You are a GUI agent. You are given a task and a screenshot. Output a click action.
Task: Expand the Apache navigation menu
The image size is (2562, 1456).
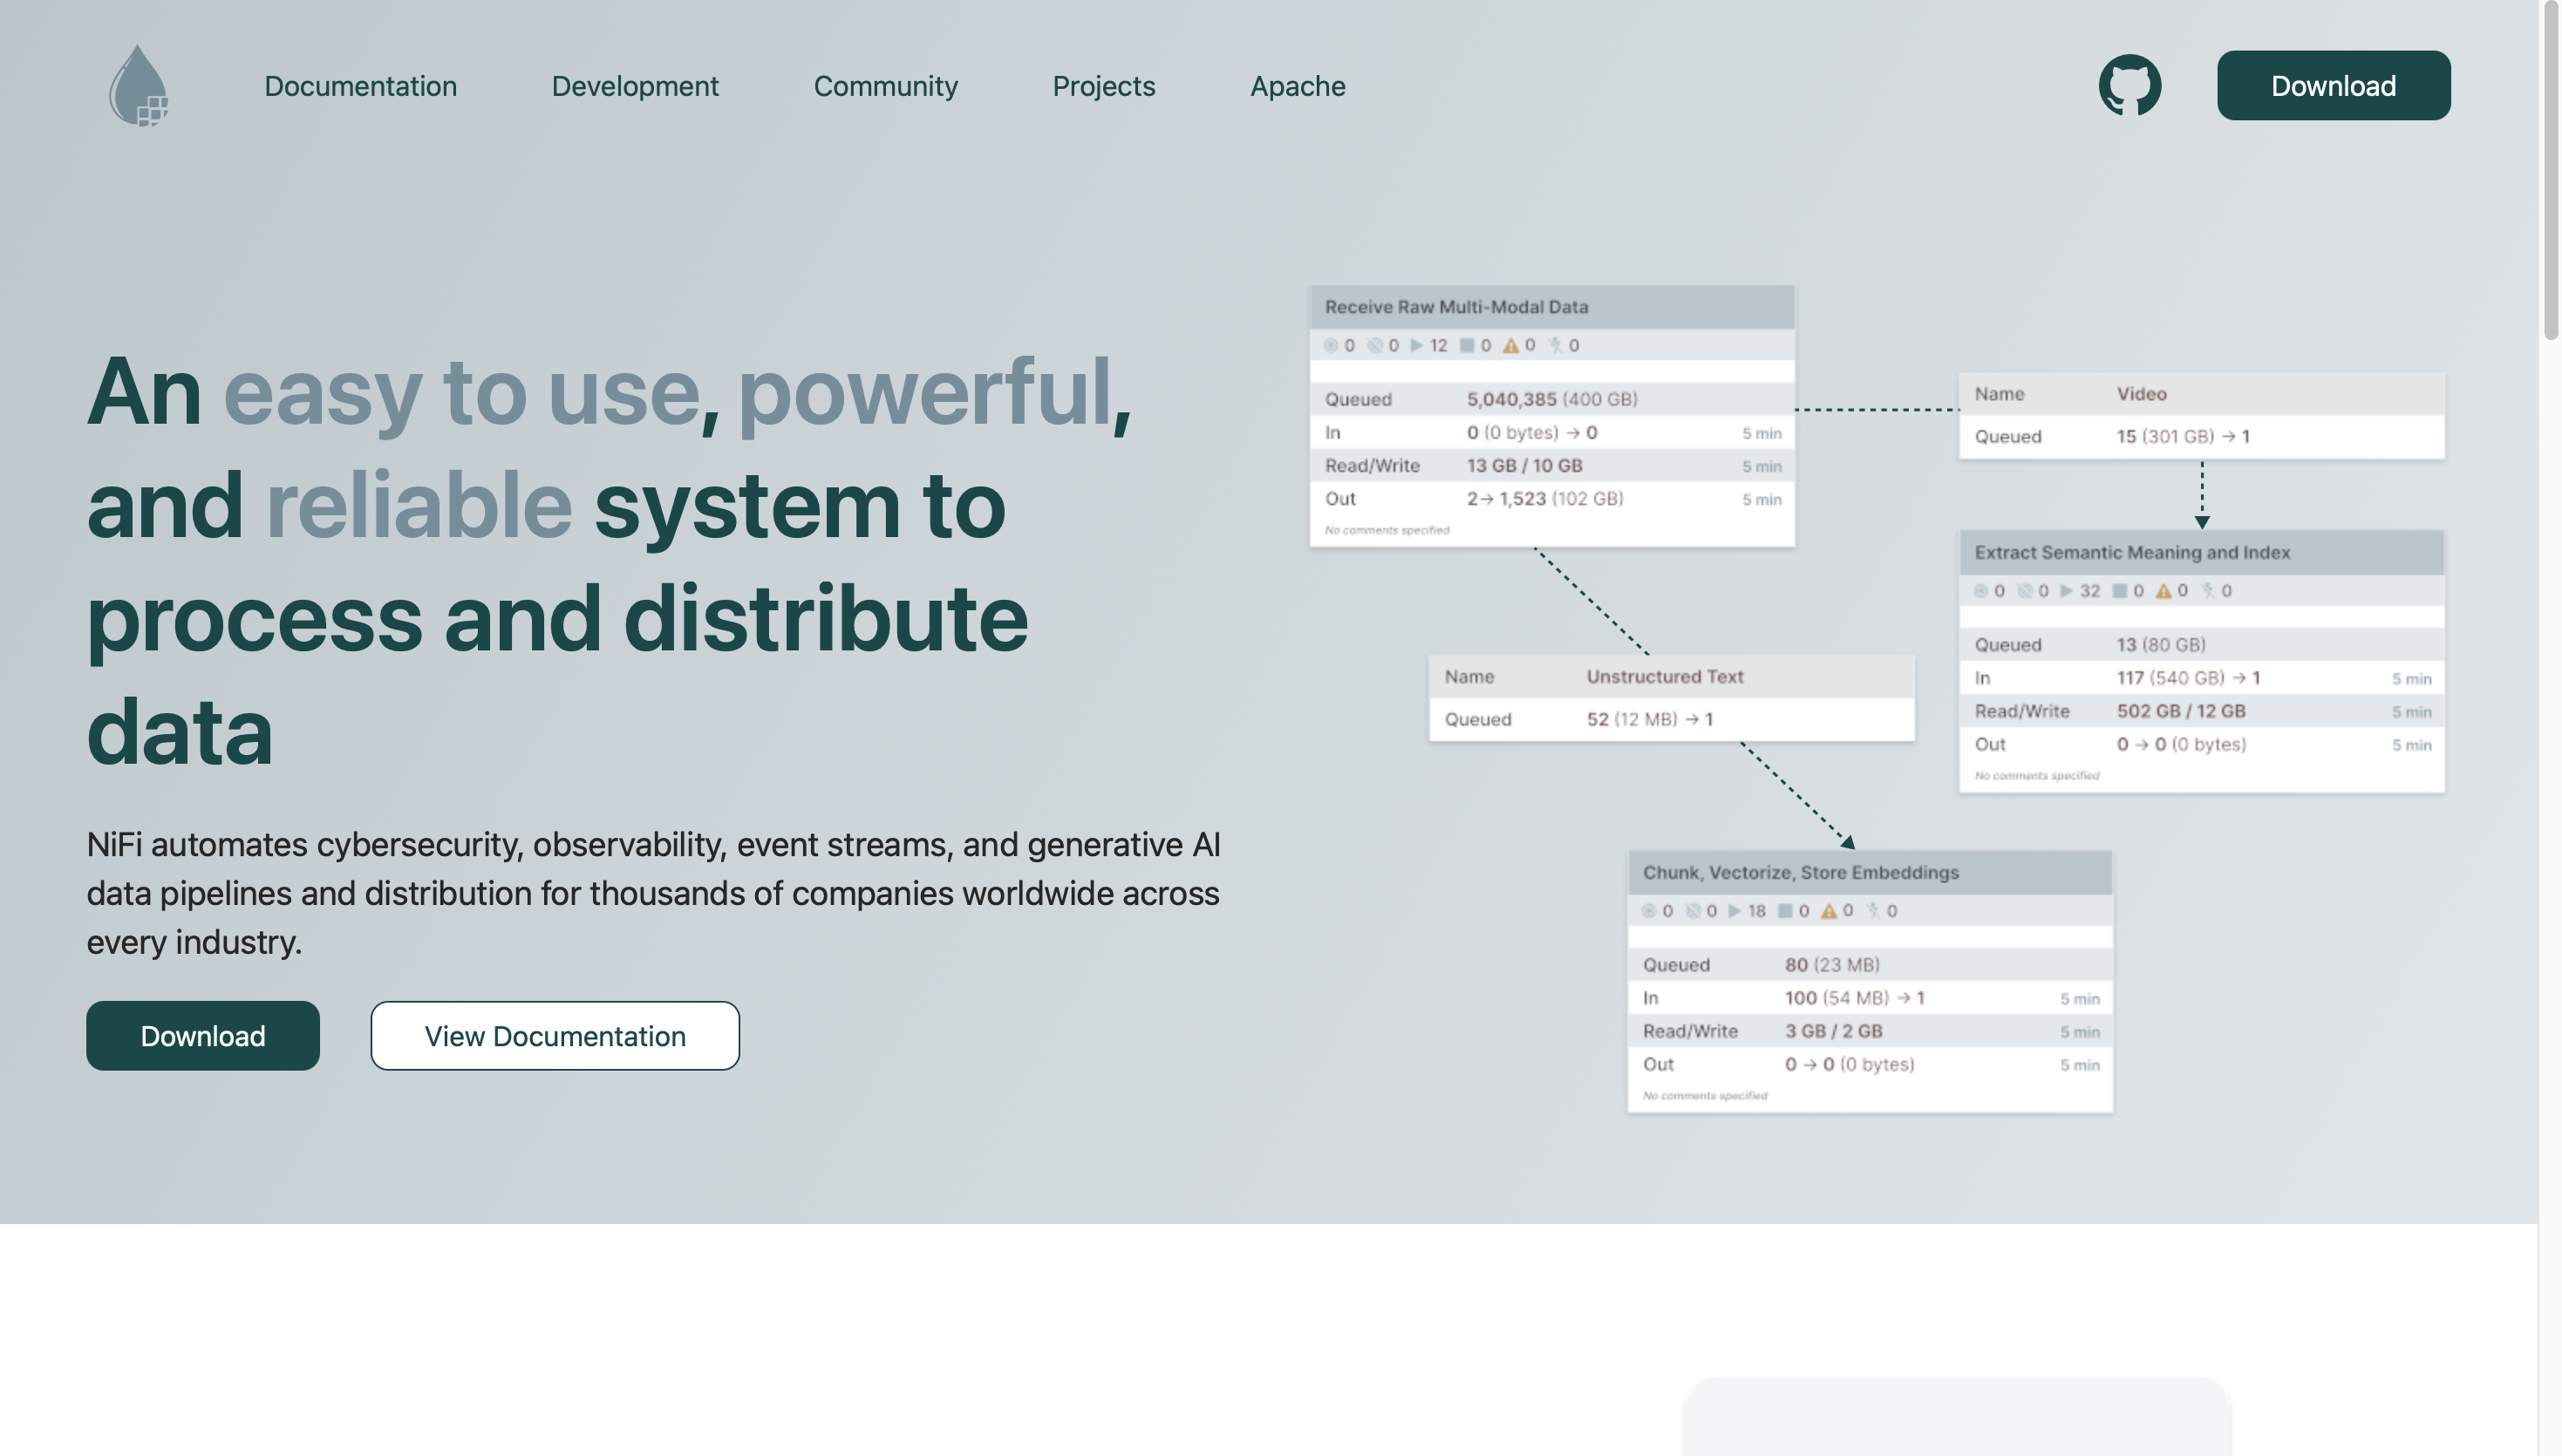[x=1297, y=86]
